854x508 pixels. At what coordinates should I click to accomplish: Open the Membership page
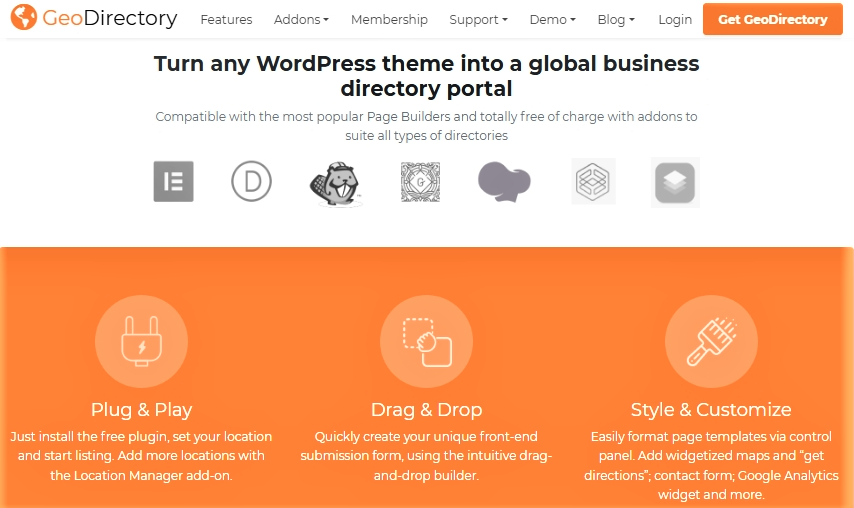point(389,20)
